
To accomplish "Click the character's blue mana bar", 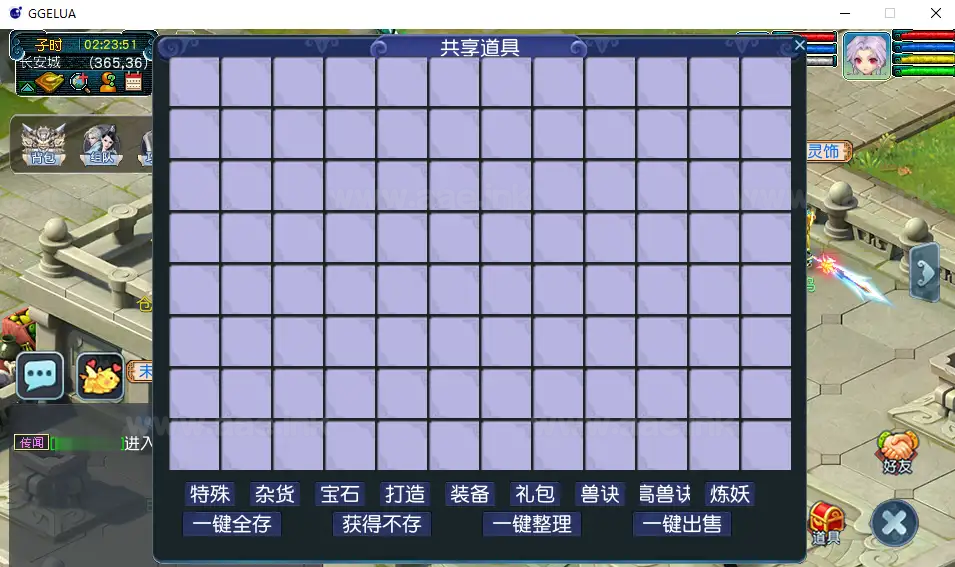I will (x=925, y=48).
